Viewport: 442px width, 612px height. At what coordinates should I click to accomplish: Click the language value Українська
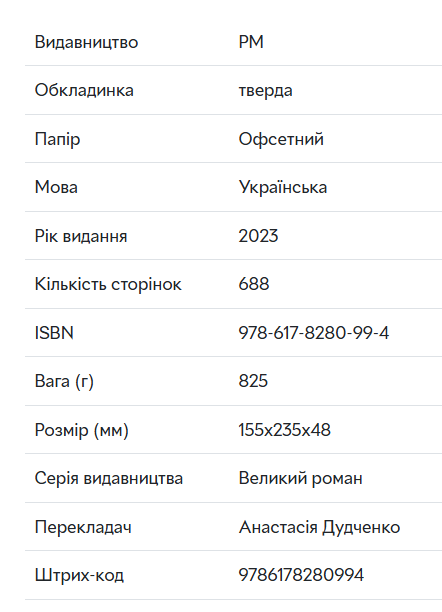(283, 187)
